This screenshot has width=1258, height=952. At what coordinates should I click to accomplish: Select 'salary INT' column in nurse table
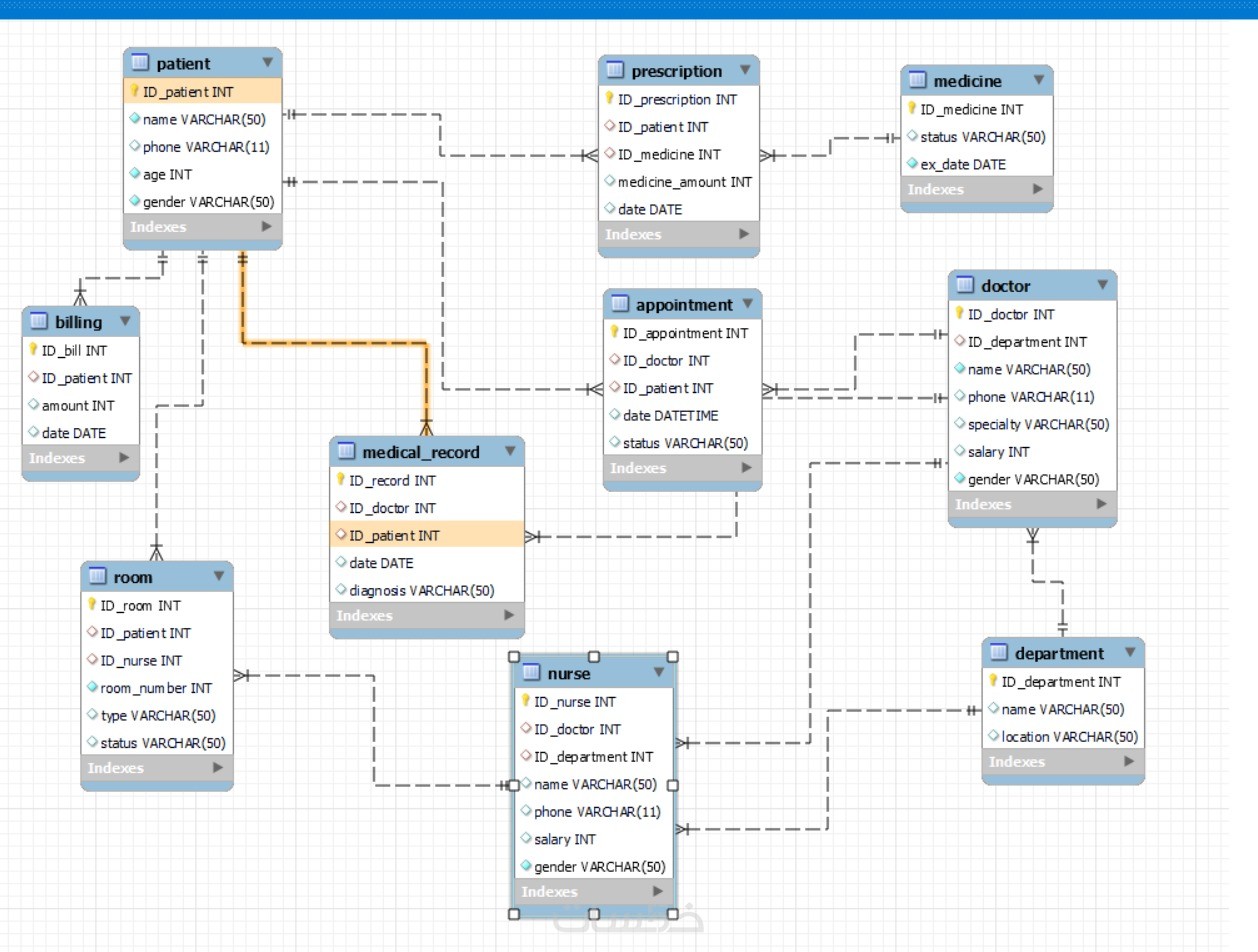[x=594, y=839]
